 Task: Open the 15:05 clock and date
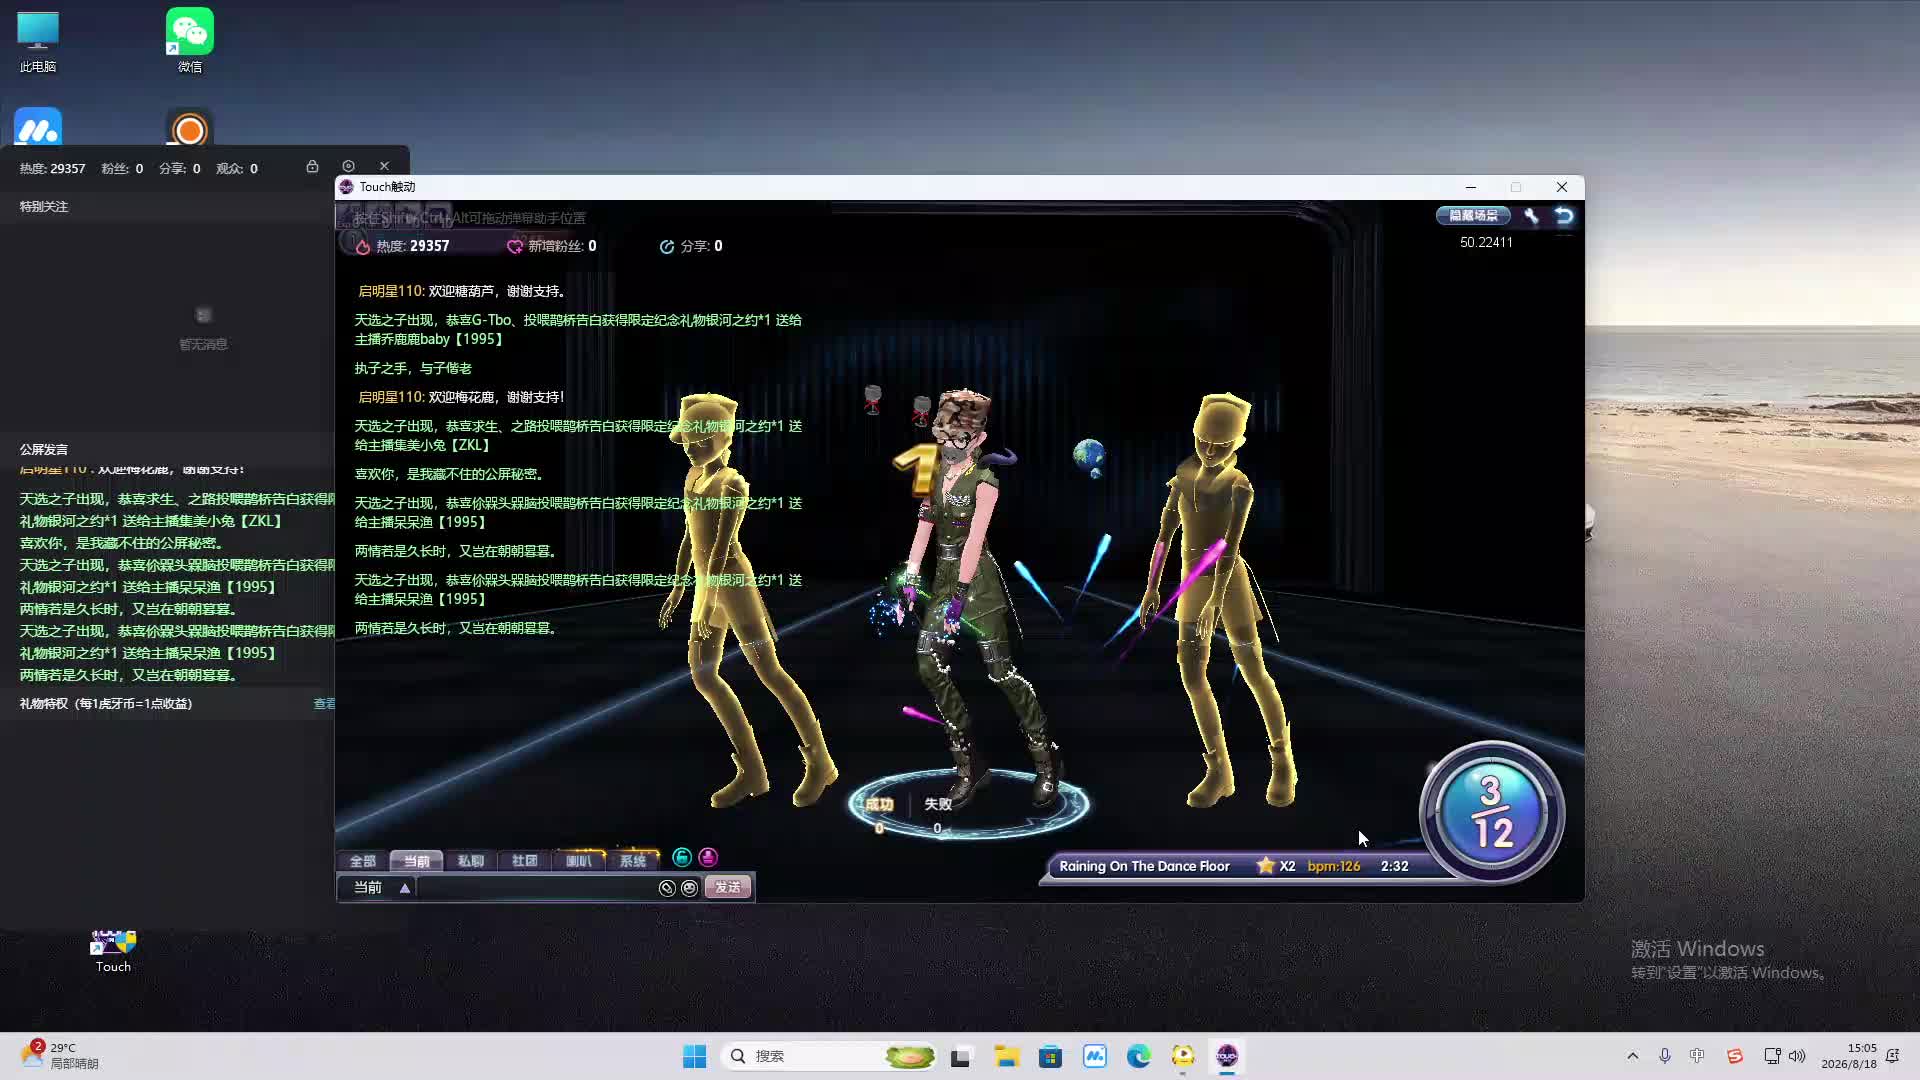pyautogui.click(x=1849, y=1056)
